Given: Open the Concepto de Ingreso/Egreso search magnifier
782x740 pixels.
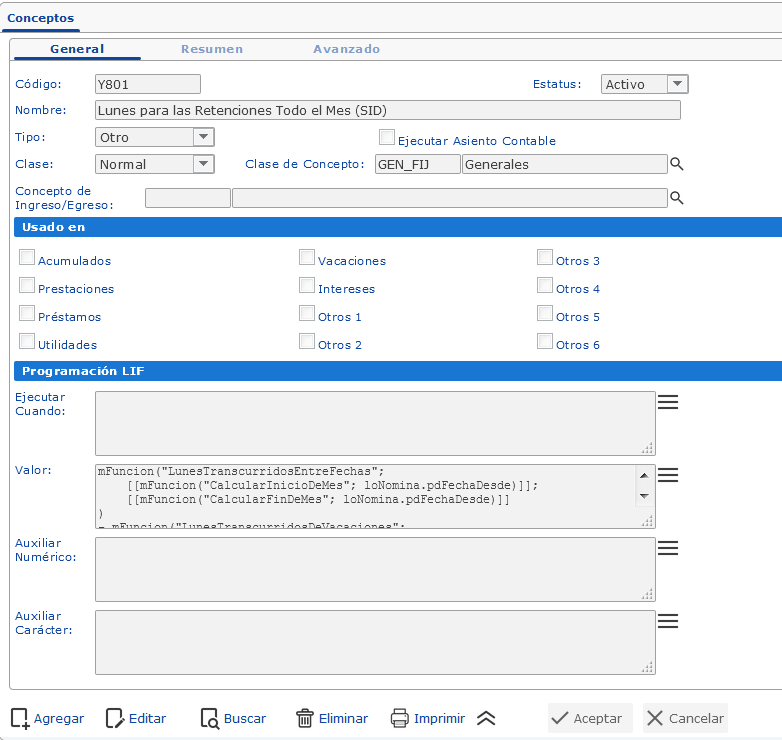Looking at the screenshot, I should click(x=677, y=198).
